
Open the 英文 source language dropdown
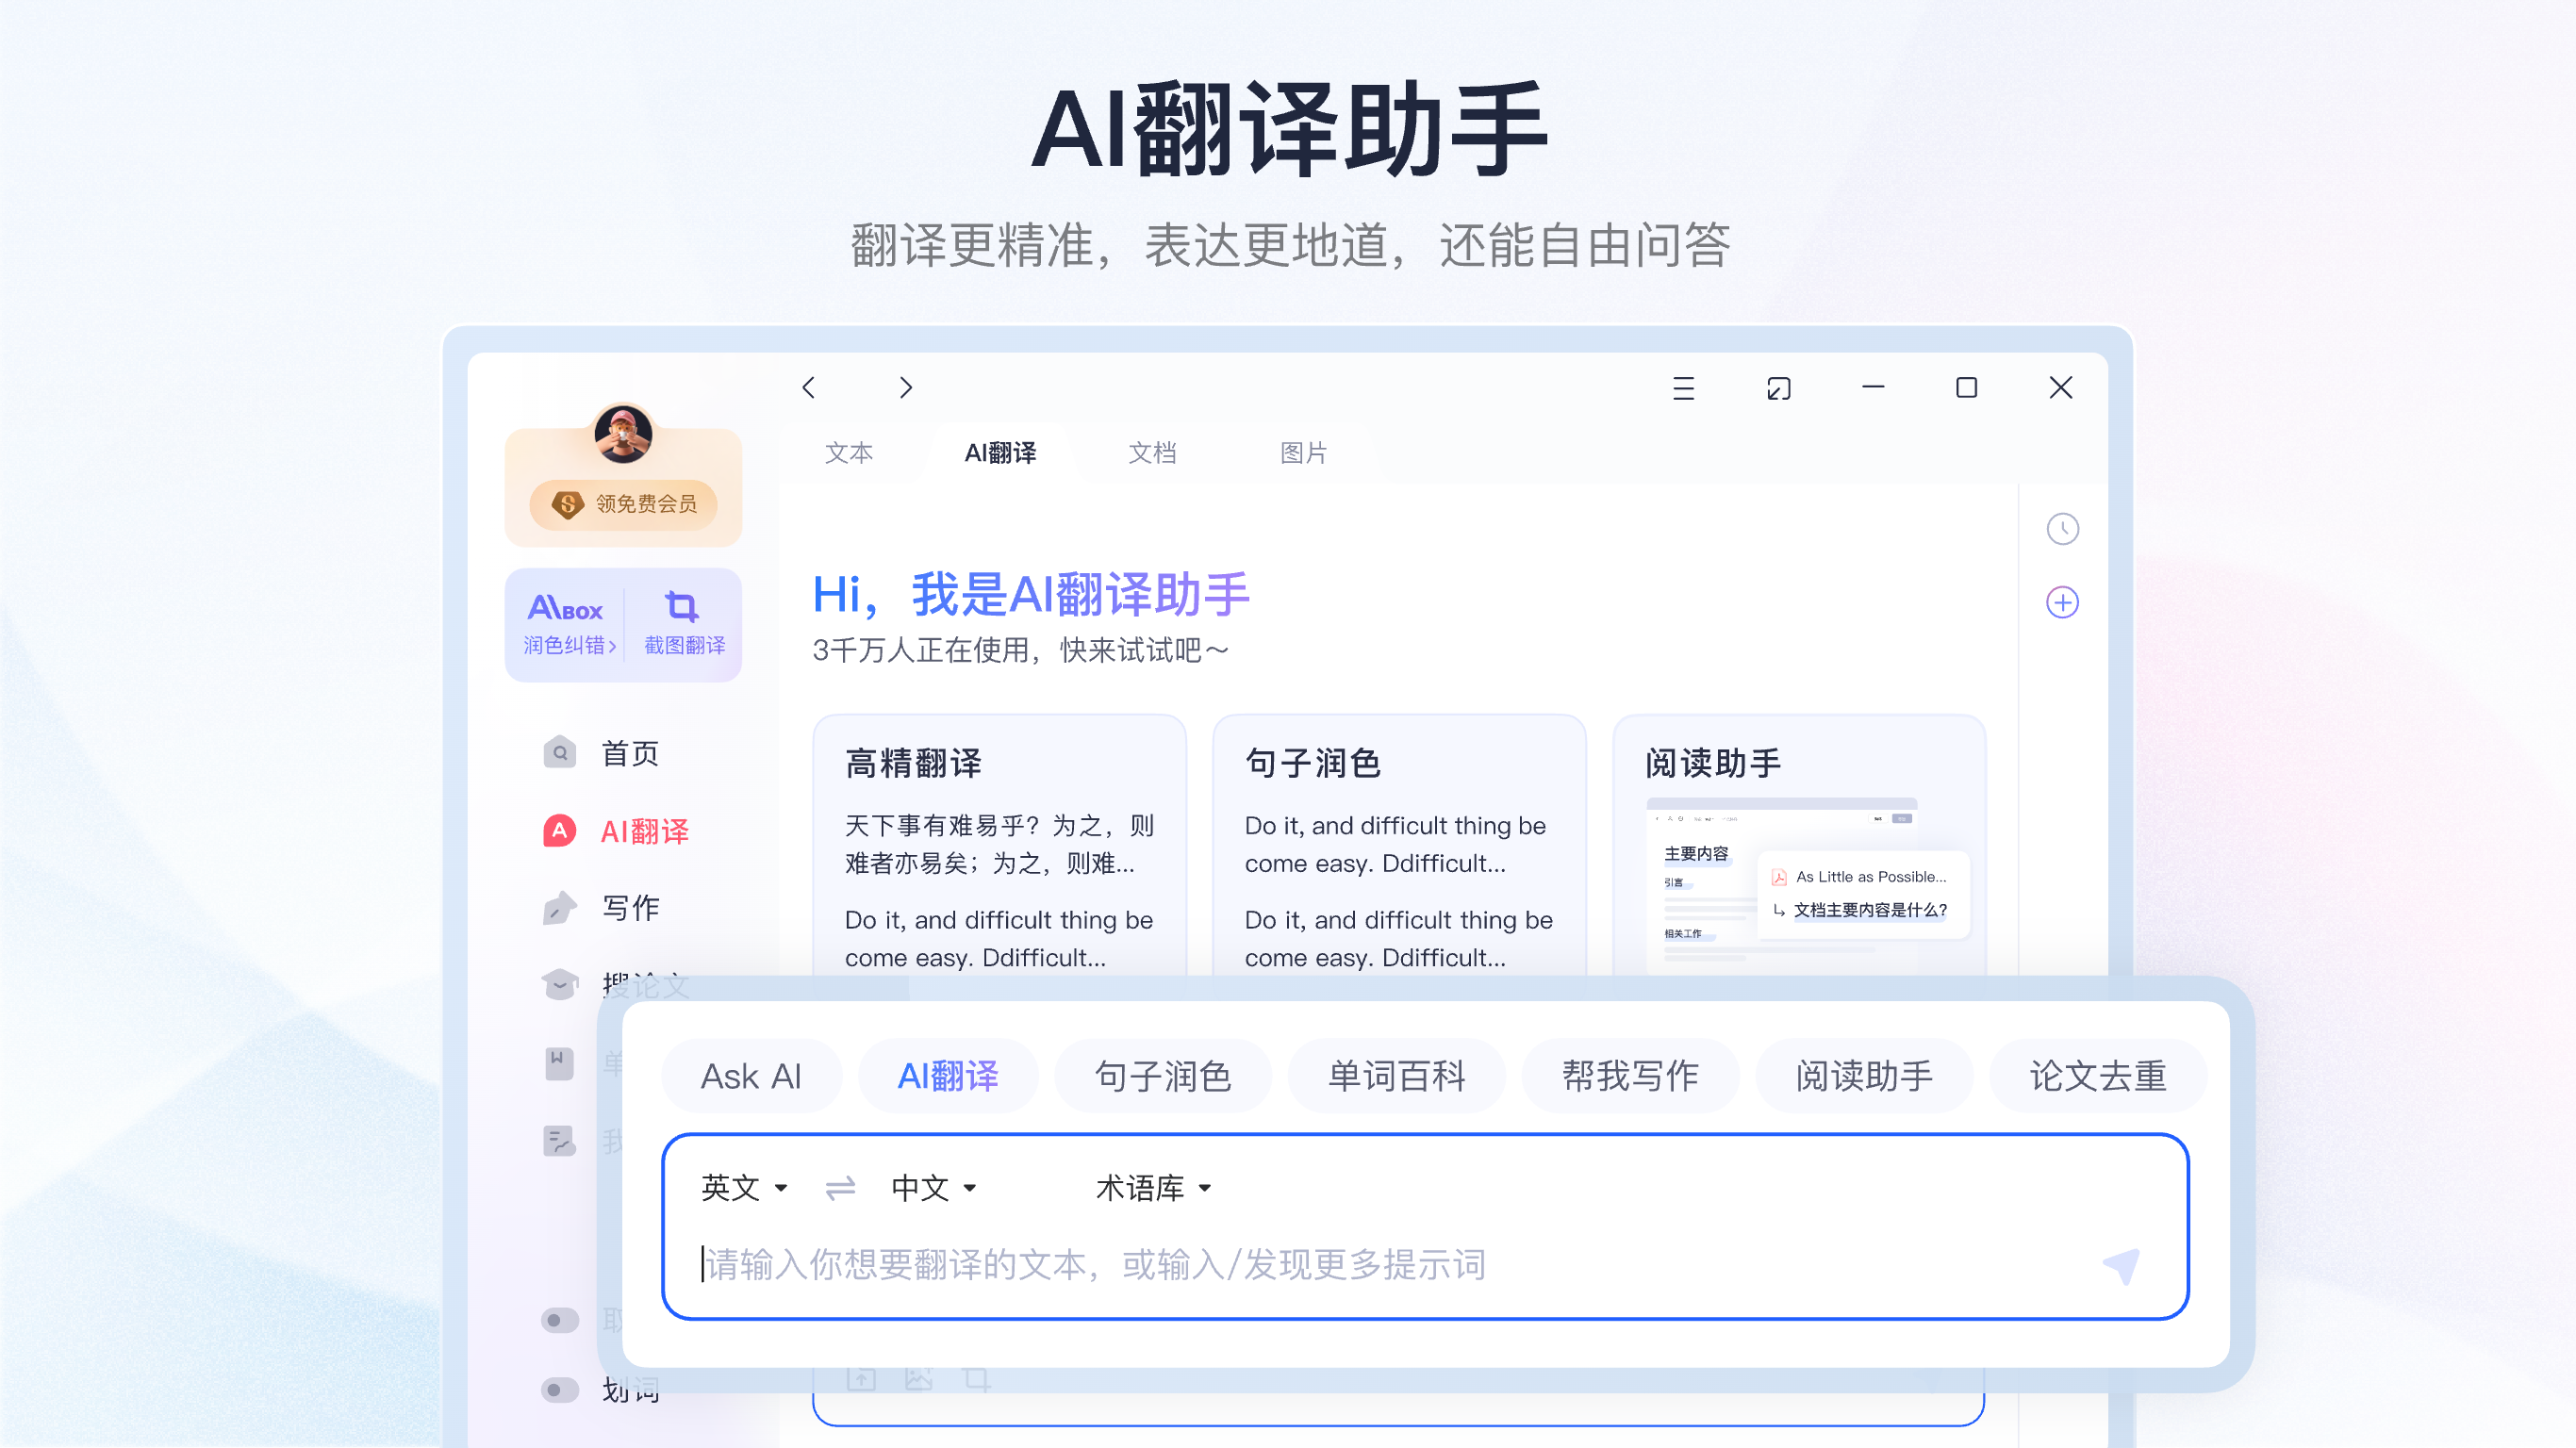743,1188
